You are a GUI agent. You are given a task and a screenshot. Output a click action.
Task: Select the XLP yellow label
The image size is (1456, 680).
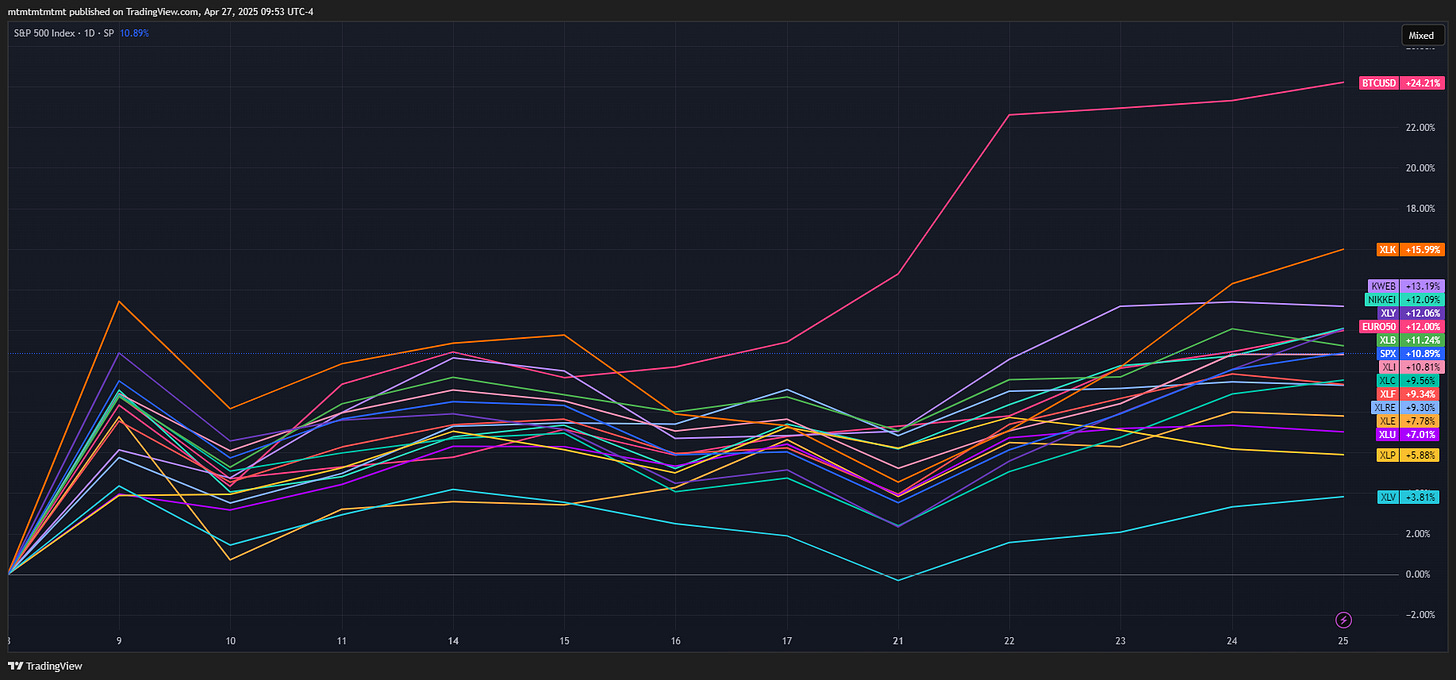(1387, 455)
